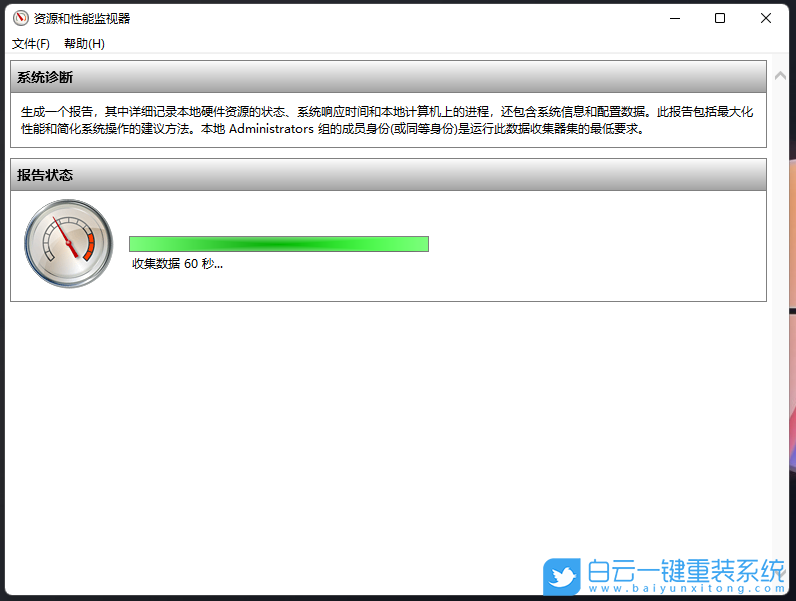Click the system diagnostics description paragraph

click(387, 120)
